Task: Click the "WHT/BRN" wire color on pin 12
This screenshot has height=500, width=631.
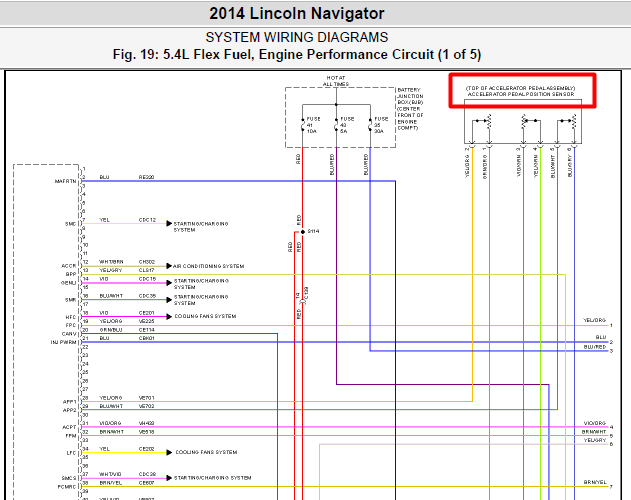Action: pos(111,262)
